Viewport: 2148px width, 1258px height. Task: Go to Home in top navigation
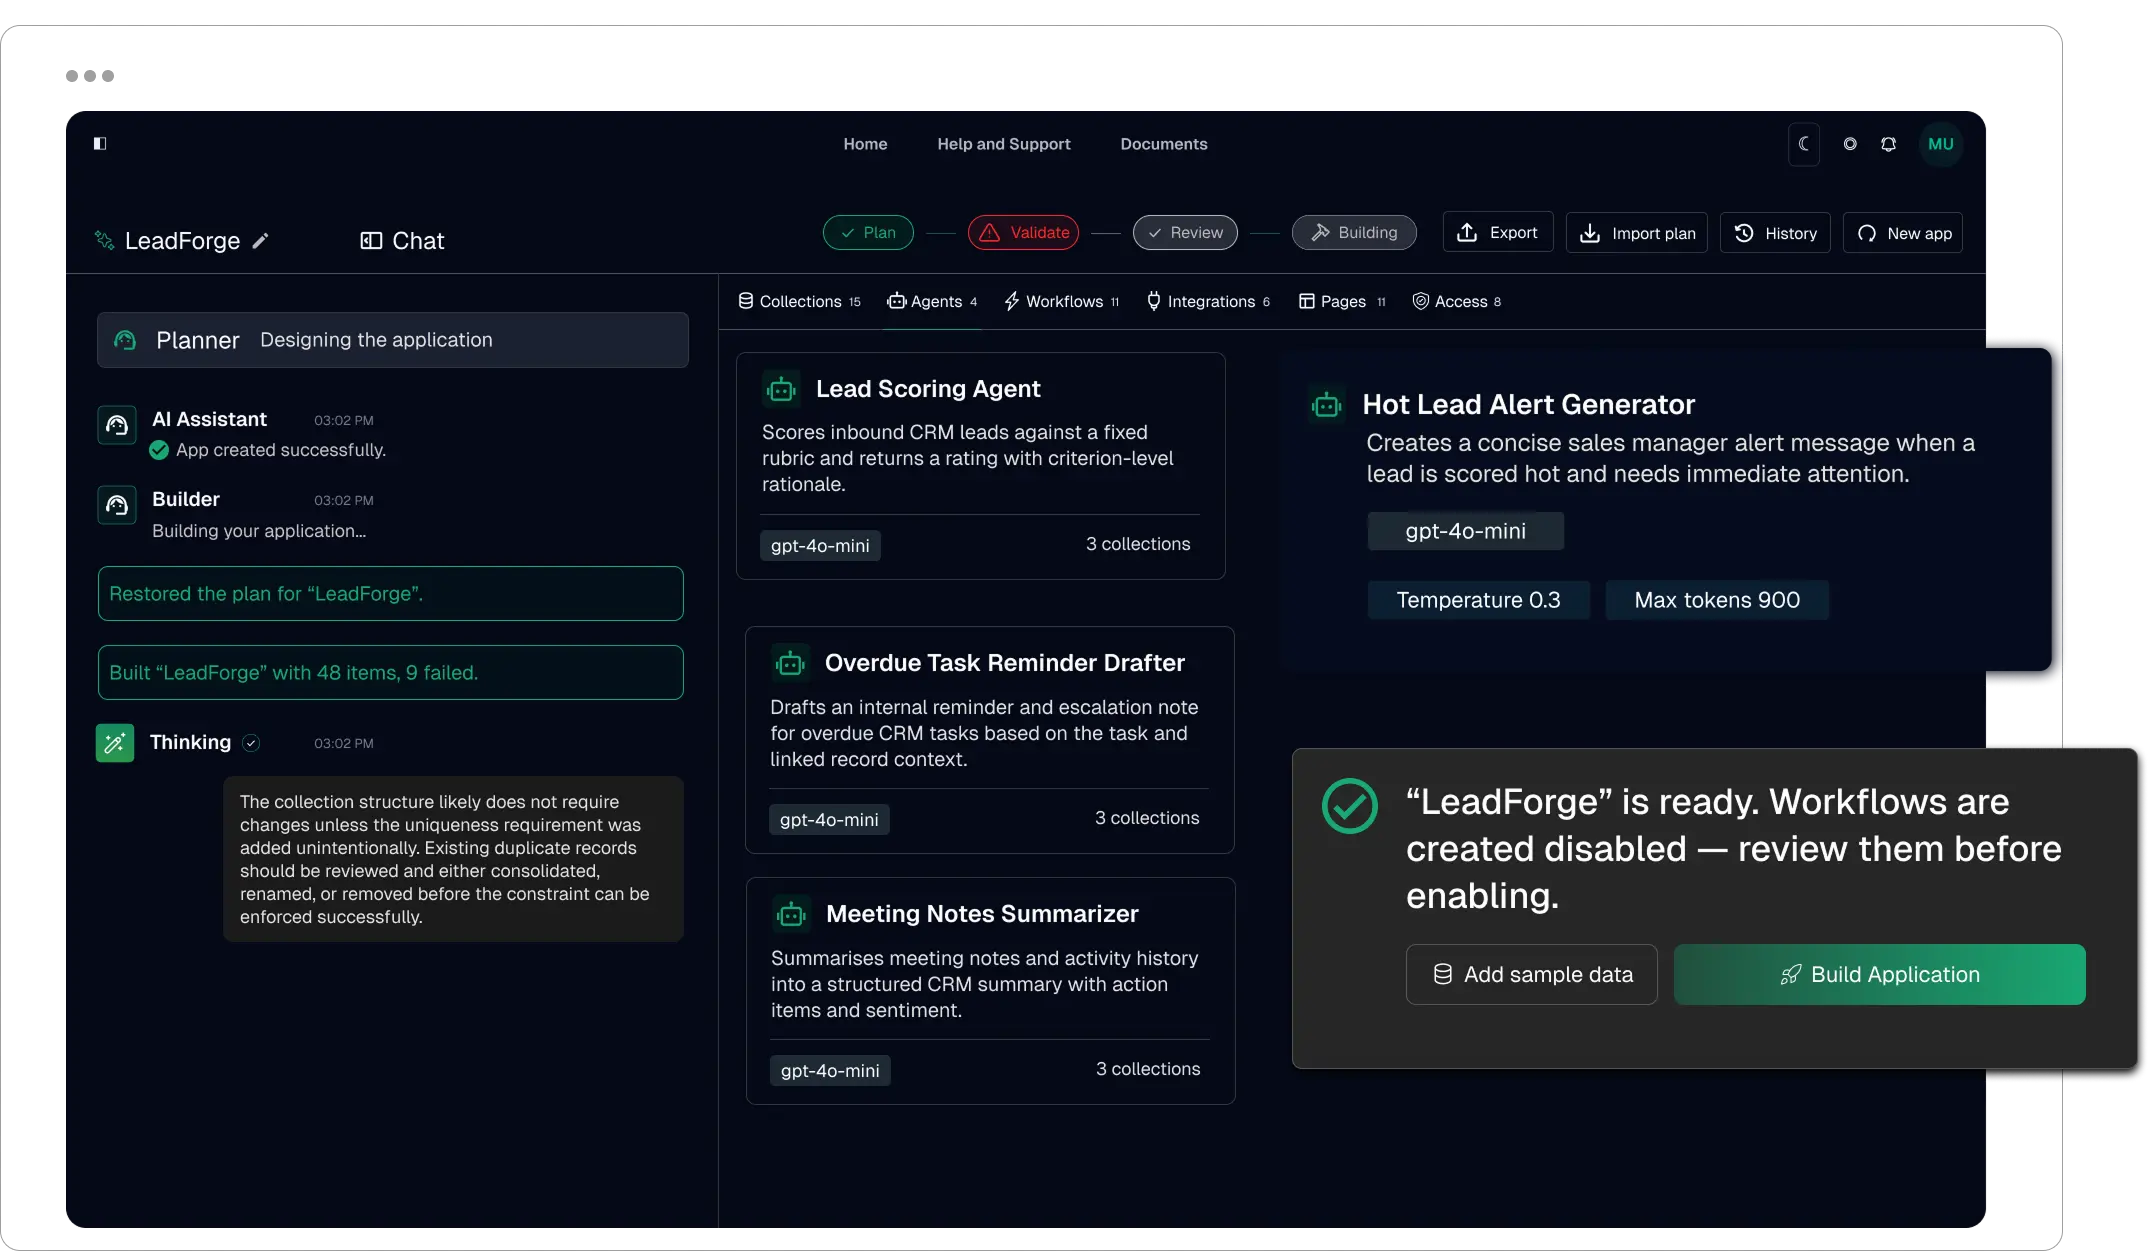pyautogui.click(x=865, y=144)
